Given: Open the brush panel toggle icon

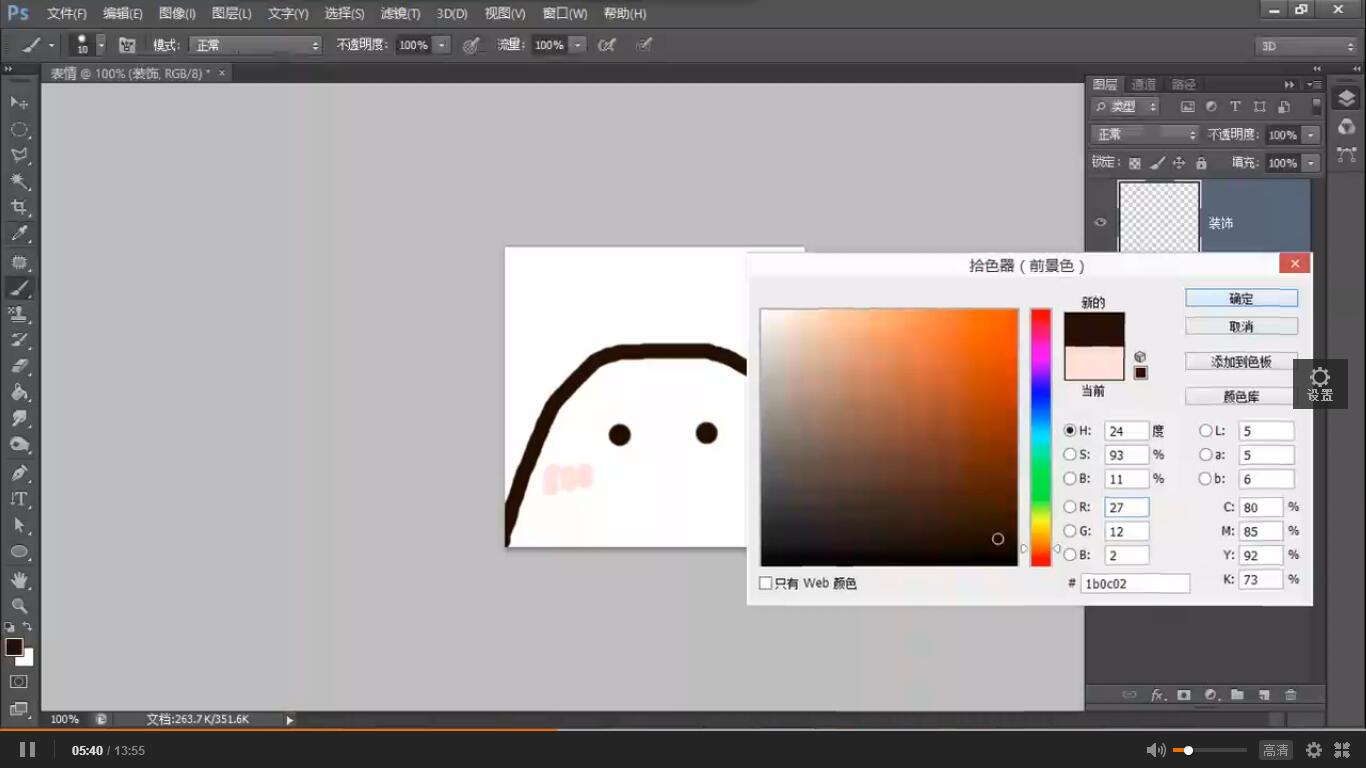Looking at the screenshot, I should coord(127,45).
